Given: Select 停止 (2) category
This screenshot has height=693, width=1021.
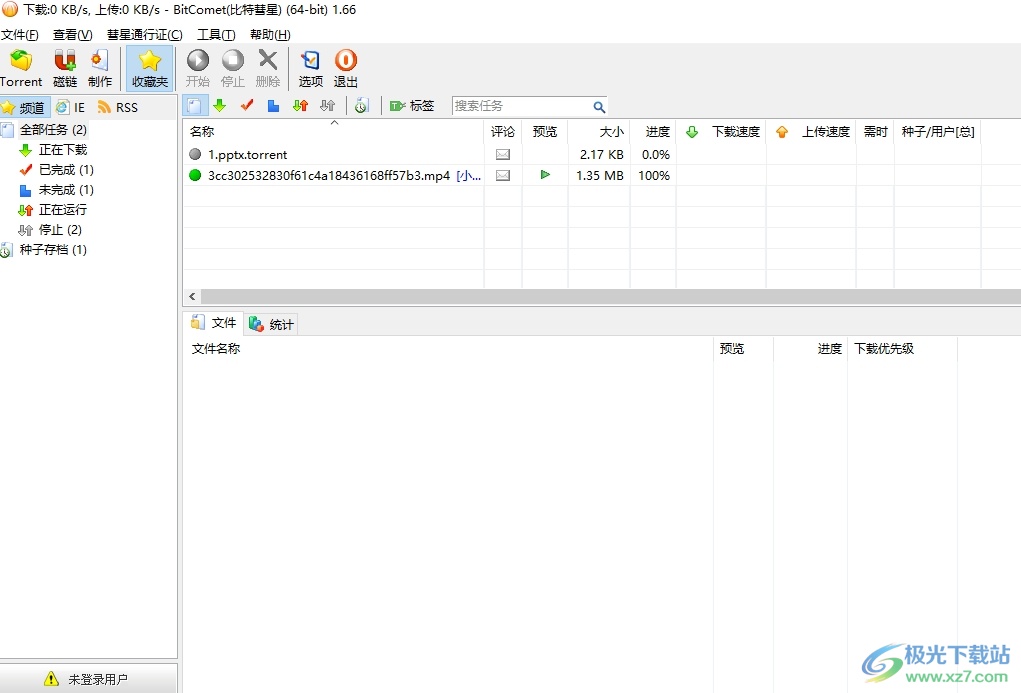Looking at the screenshot, I should pos(60,230).
